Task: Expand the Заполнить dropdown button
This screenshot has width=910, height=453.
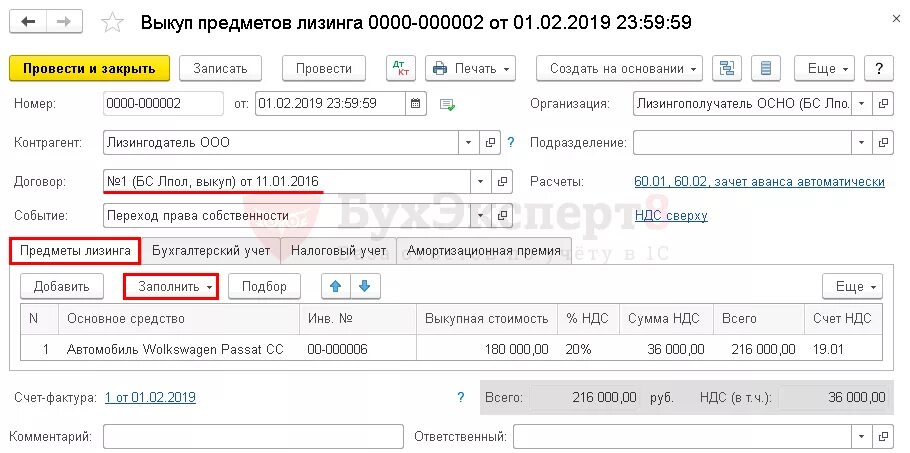Action: coord(171,287)
